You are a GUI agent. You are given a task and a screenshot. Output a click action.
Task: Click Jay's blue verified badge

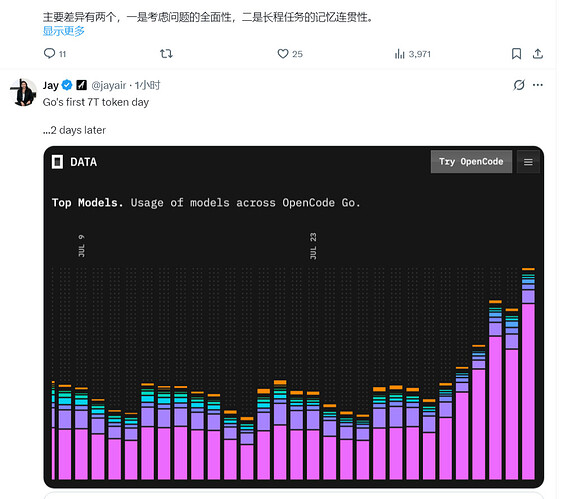67,85
